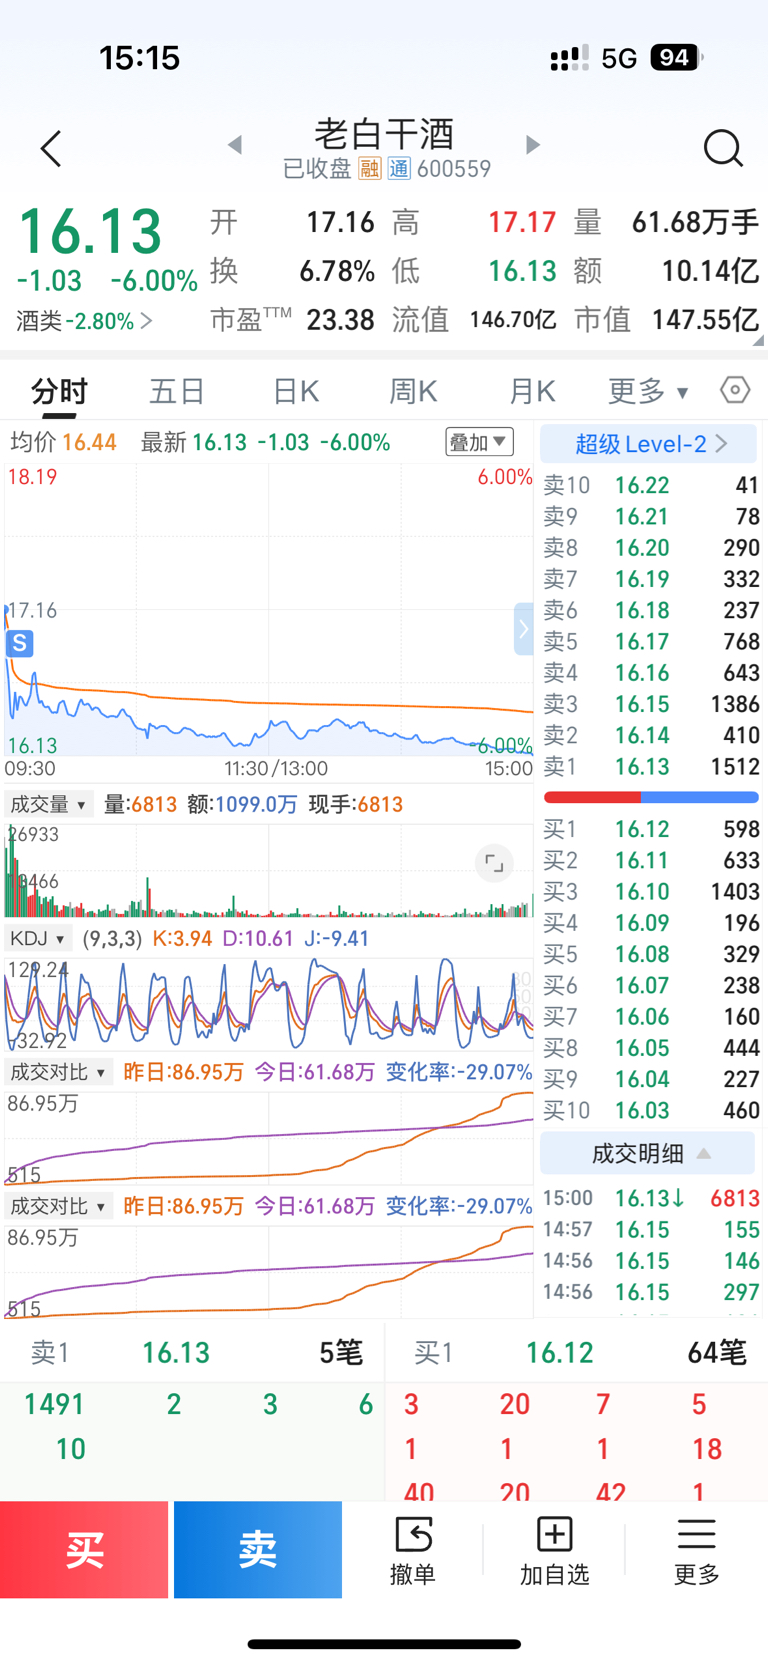769x1665 pixels.
Task: Tap the 市盈TTM 23.38 value
Action: 340,320
